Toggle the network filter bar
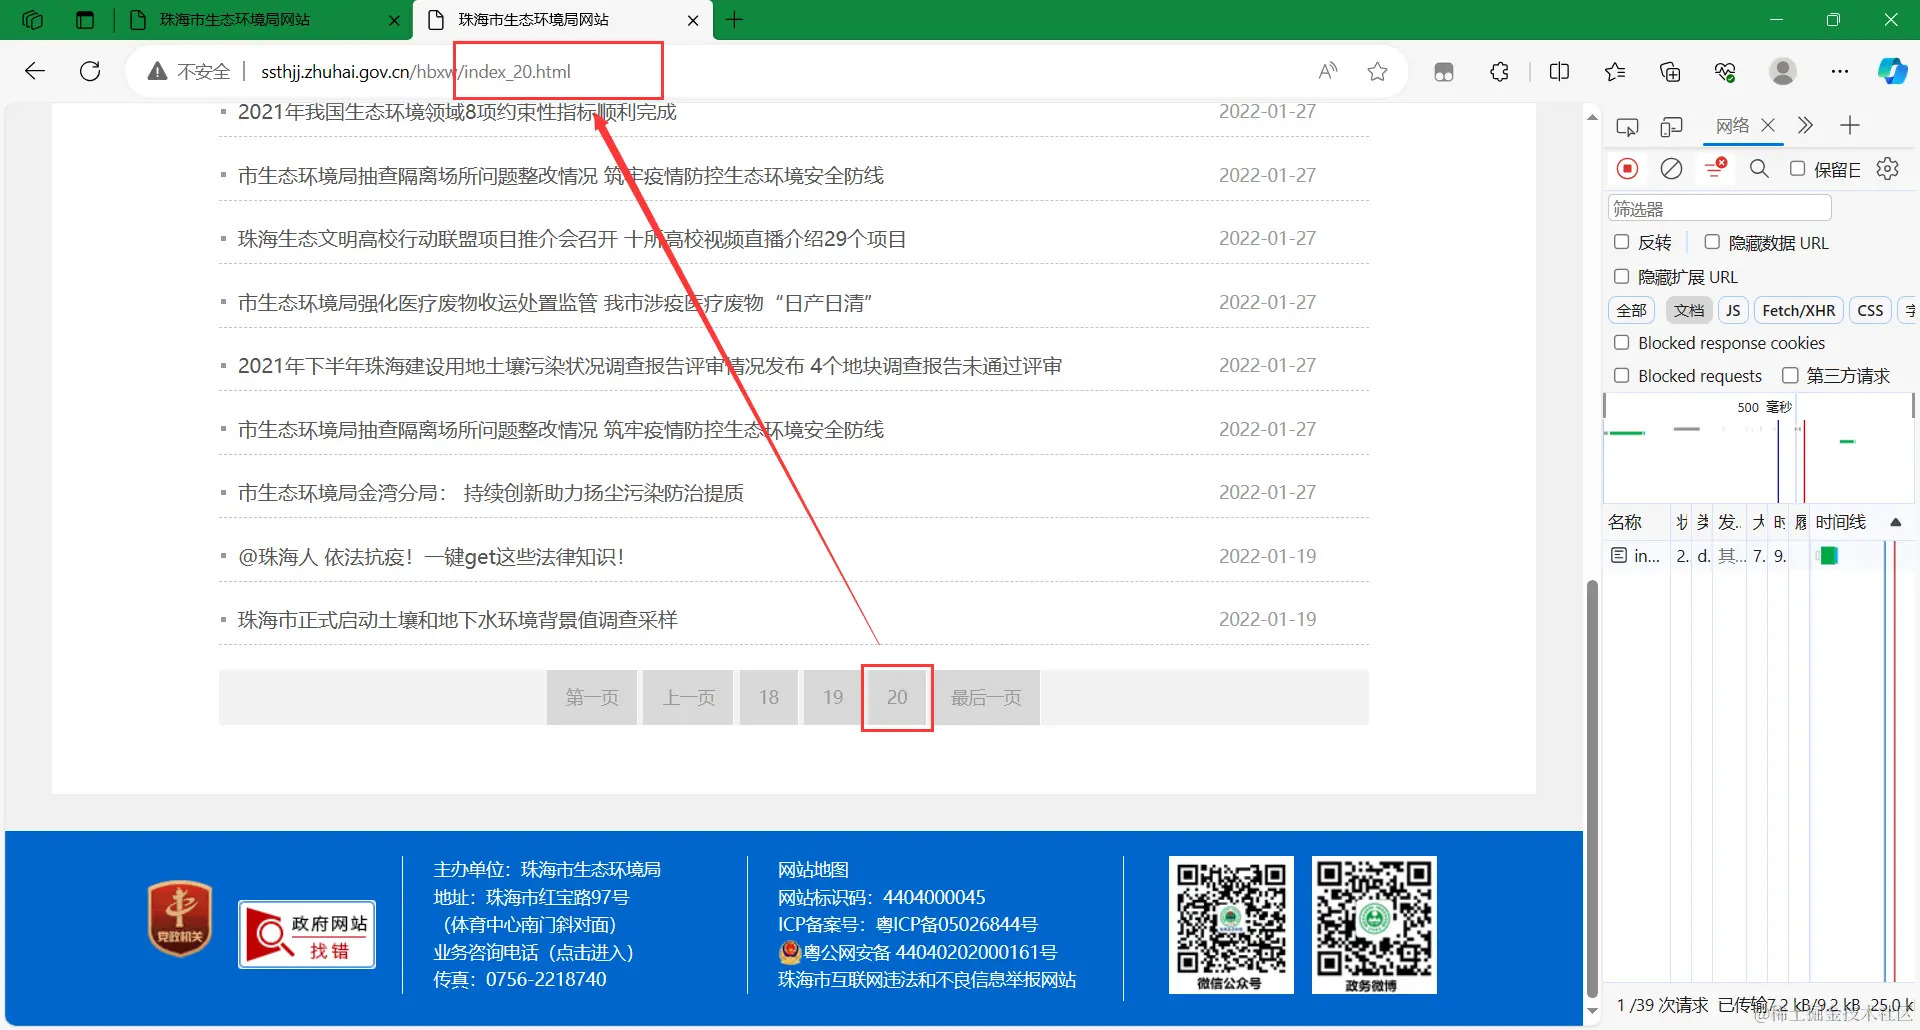The image size is (1920, 1030). click(1716, 168)
